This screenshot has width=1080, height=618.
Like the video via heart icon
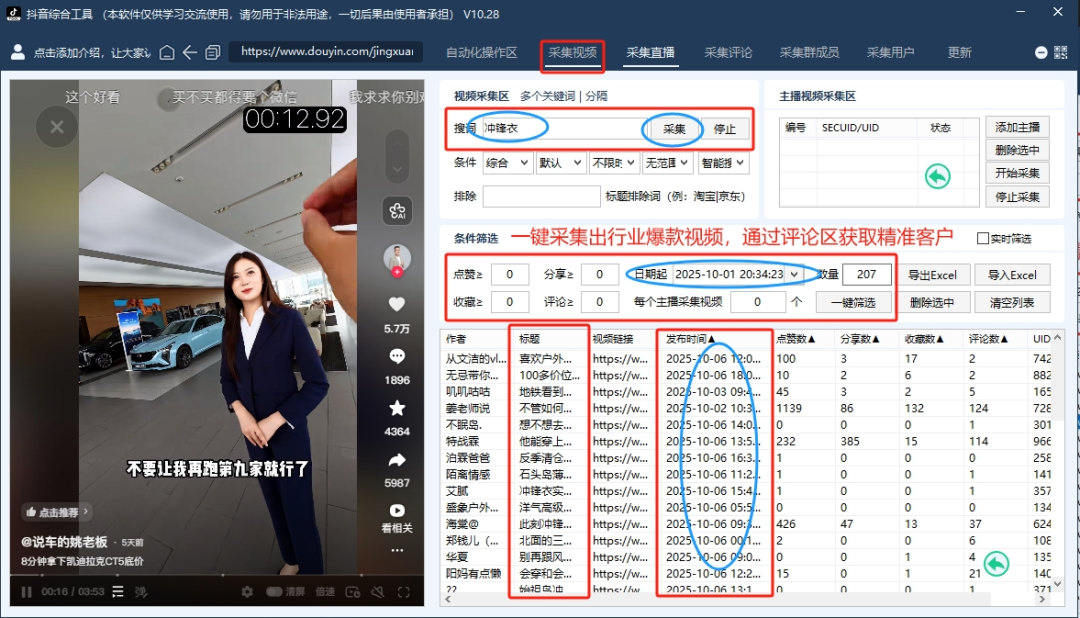tap(397, 304)
